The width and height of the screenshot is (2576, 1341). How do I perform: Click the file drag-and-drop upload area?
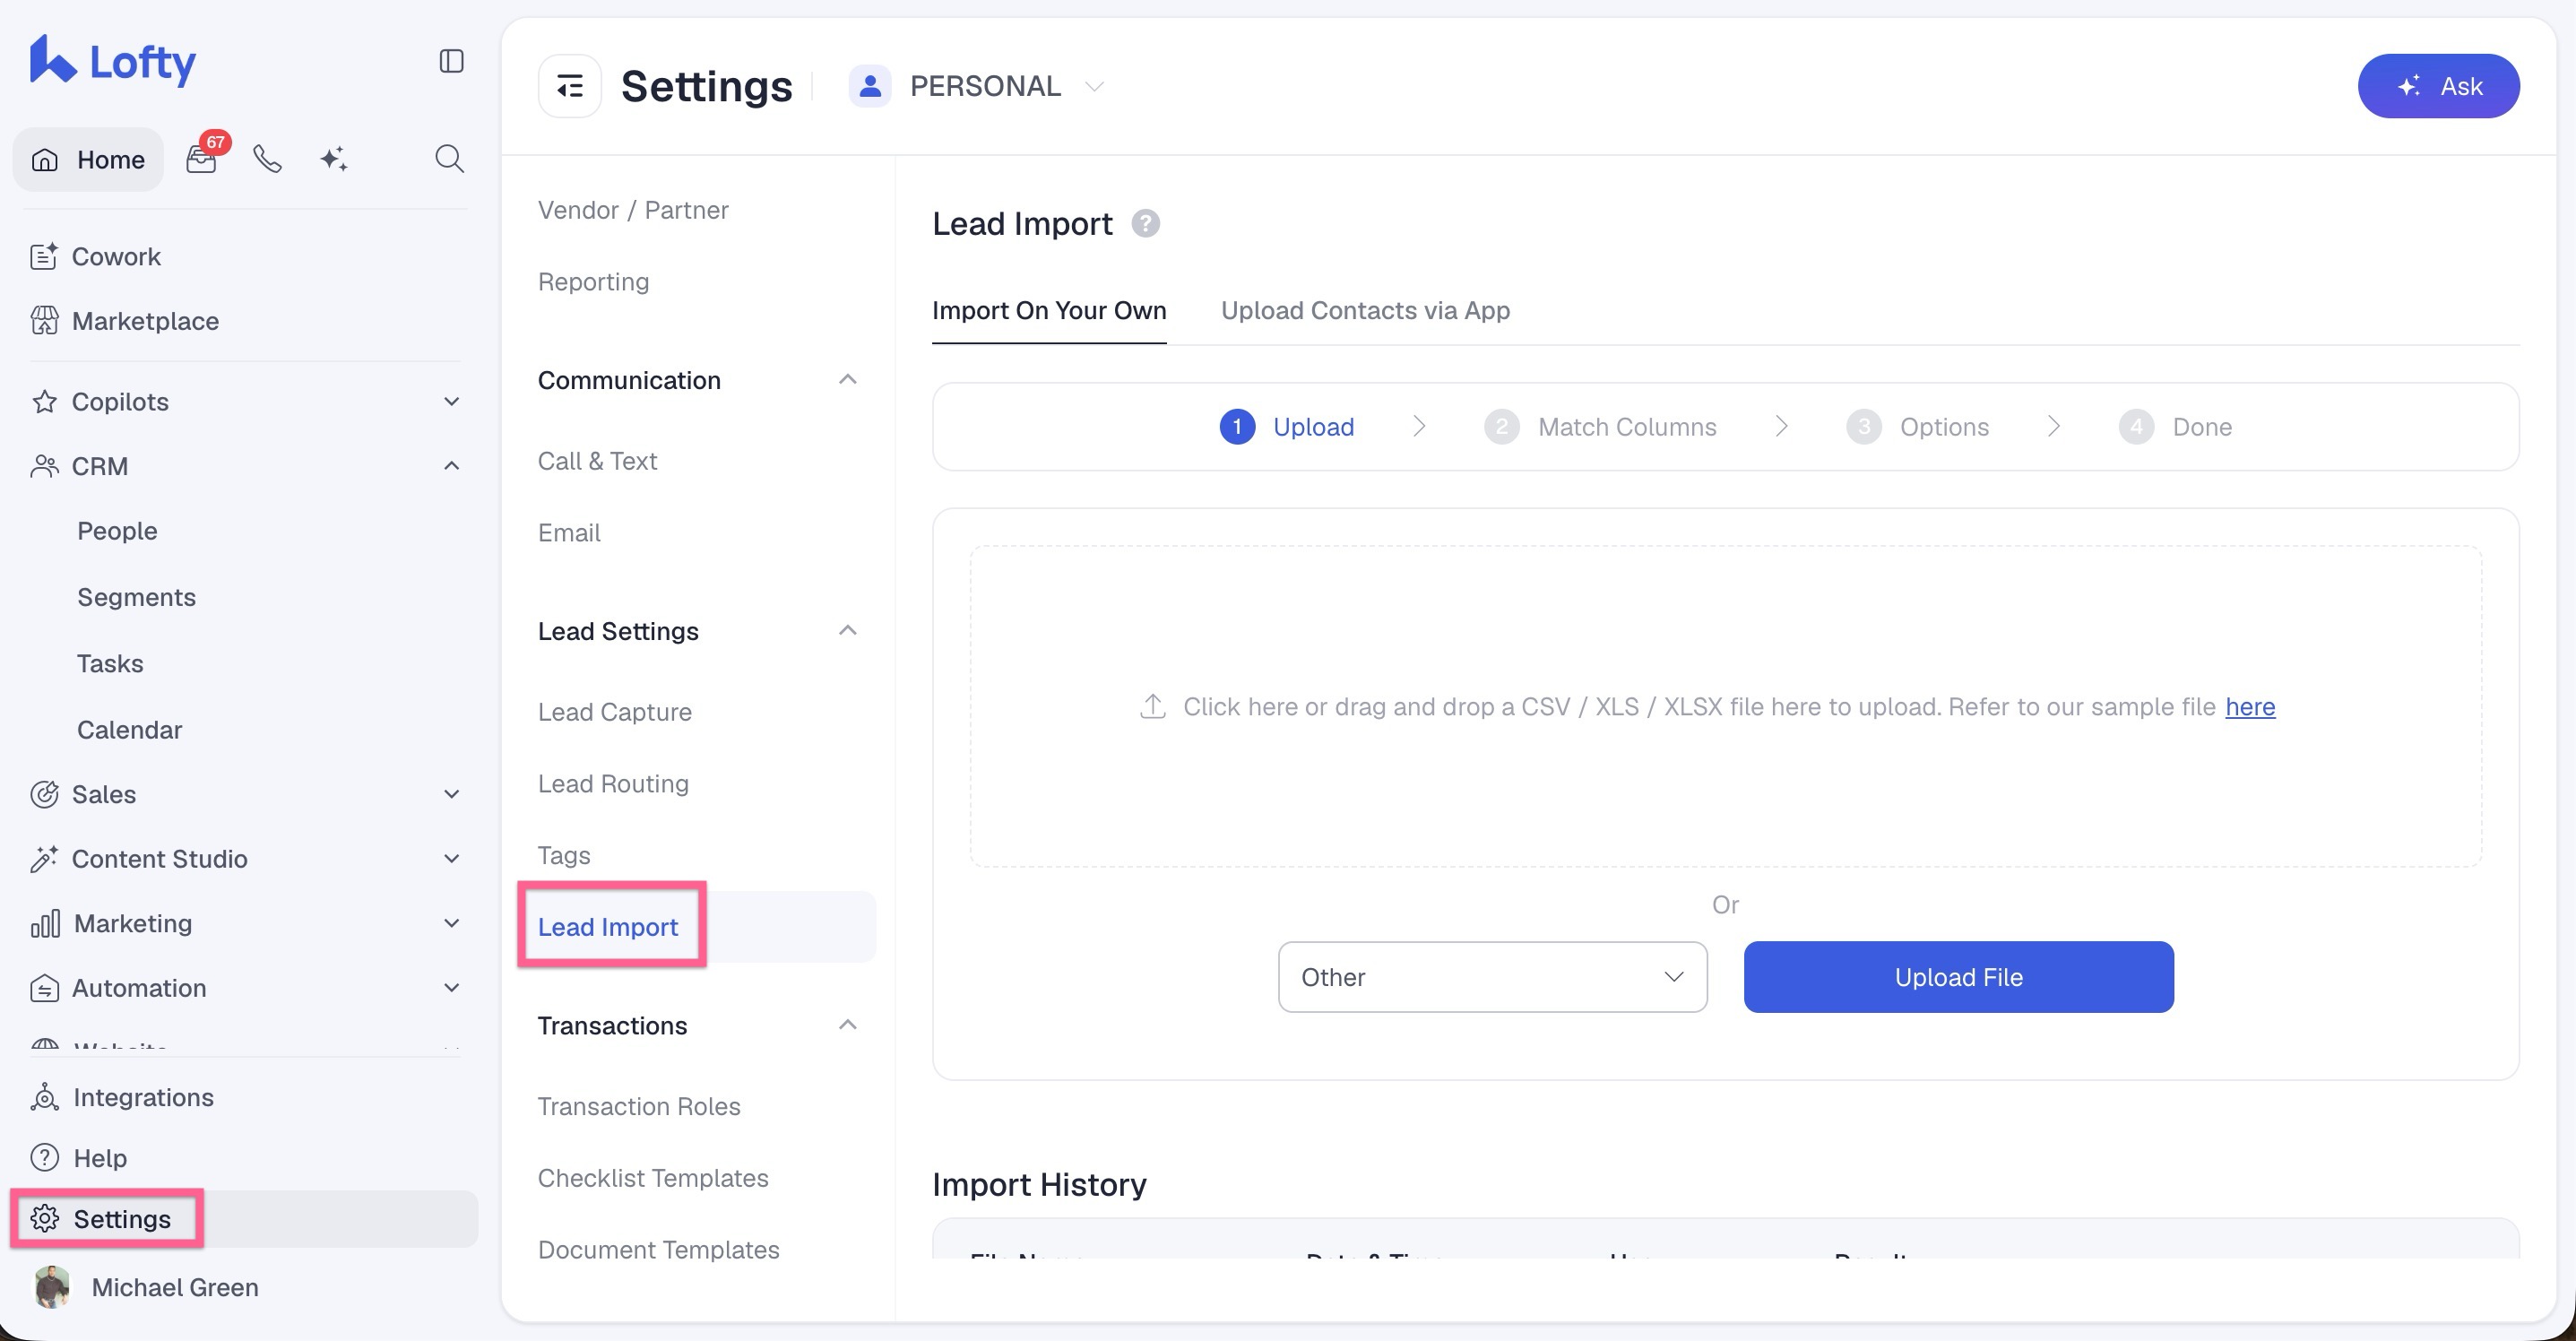point(1725,706)
